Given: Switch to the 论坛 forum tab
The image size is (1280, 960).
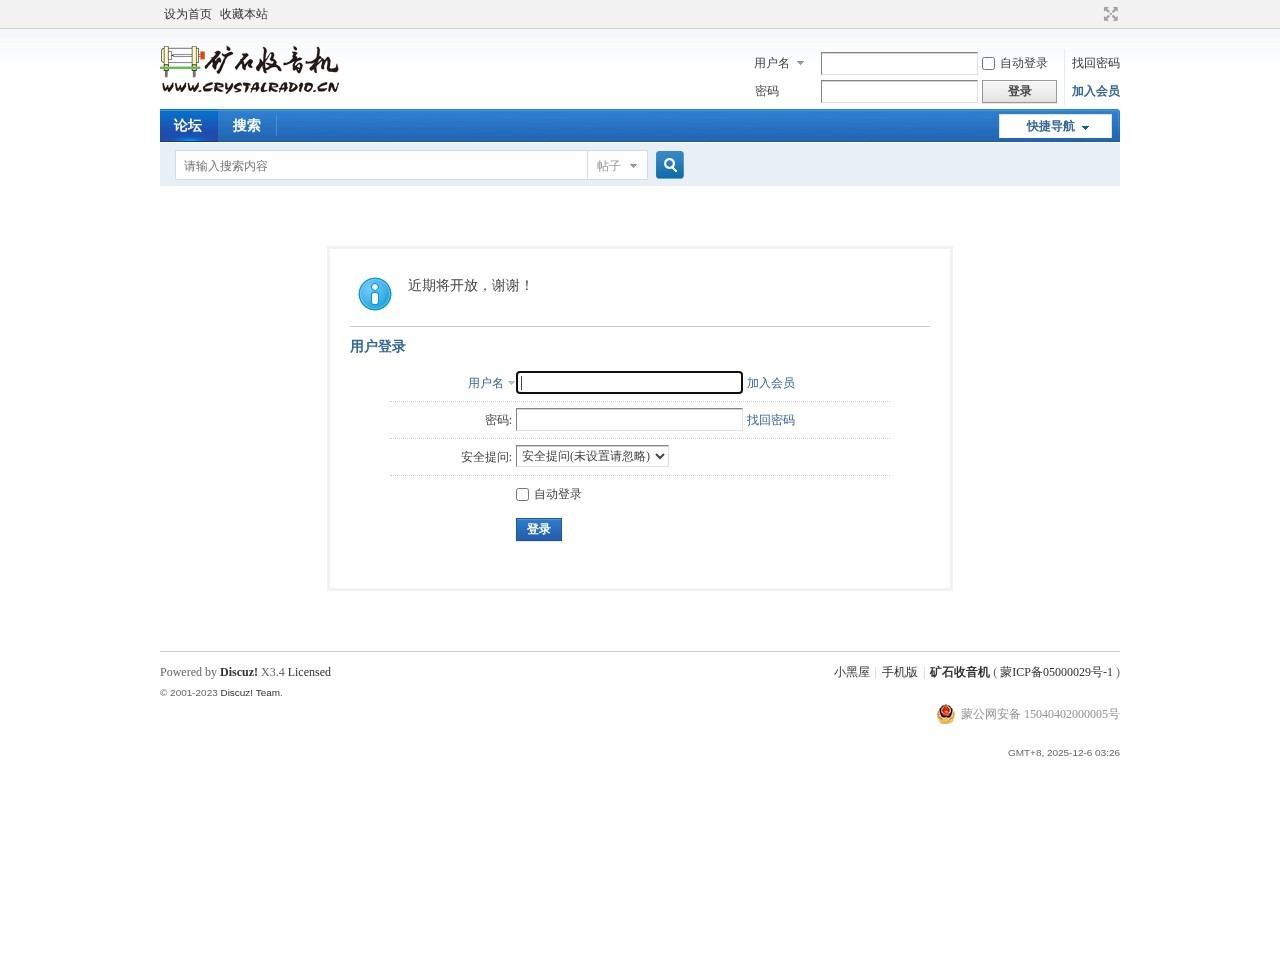Looking at the screenshot, I should (x=188, y=126).
